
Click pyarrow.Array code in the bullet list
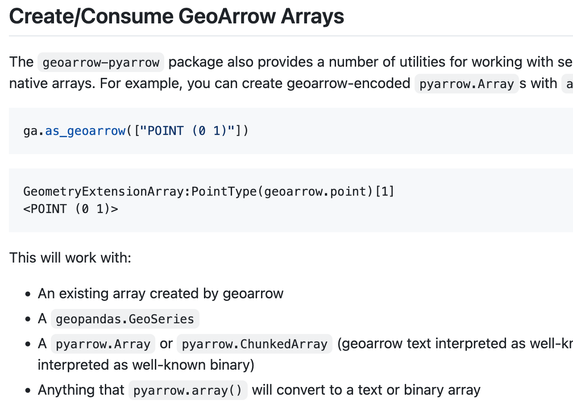point(103,344)
